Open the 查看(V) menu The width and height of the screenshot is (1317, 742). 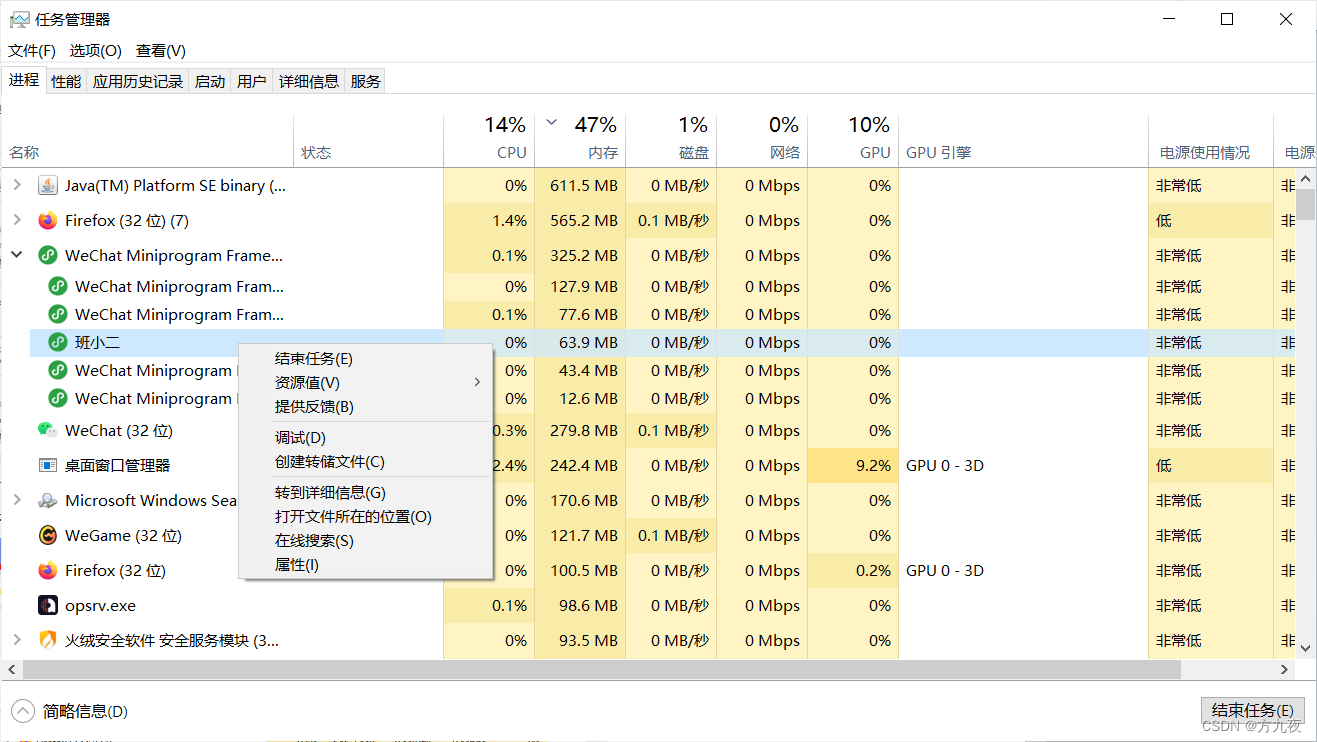161,51
